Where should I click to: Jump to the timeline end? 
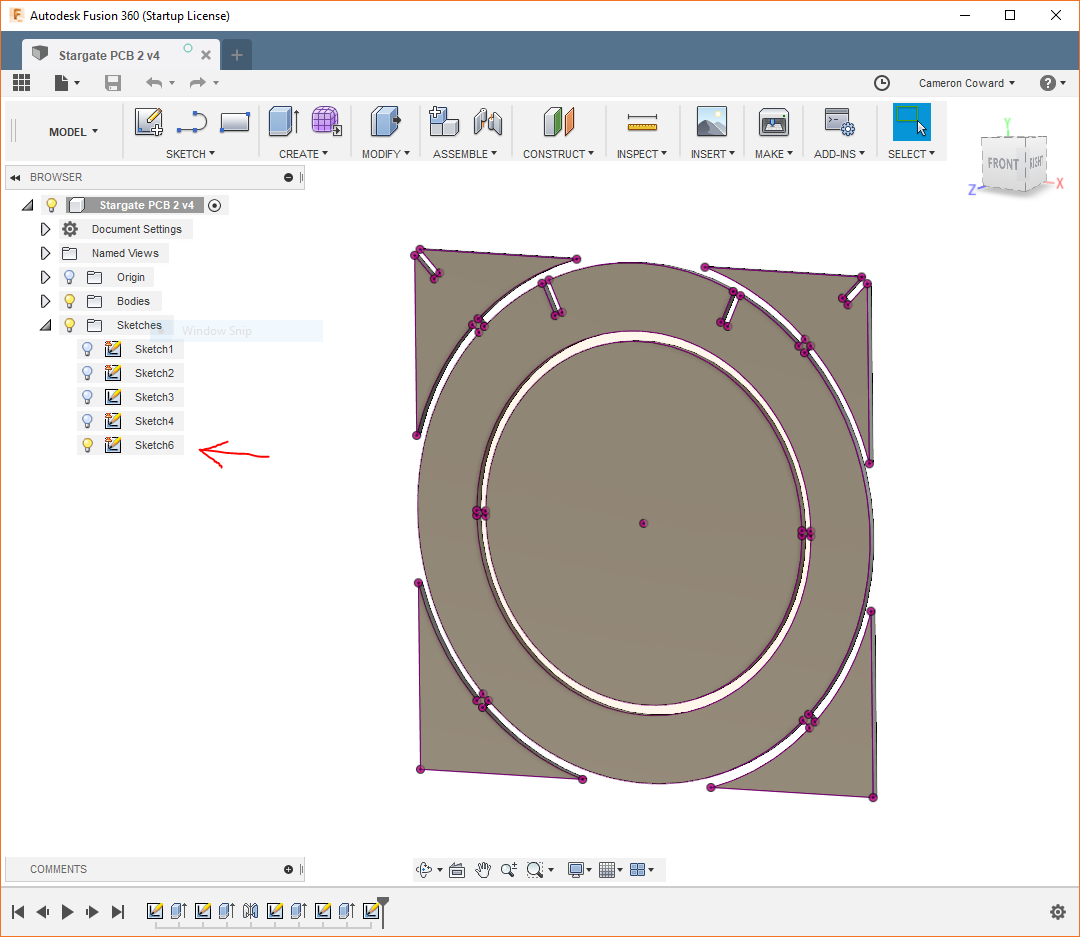tap(118, 912)
